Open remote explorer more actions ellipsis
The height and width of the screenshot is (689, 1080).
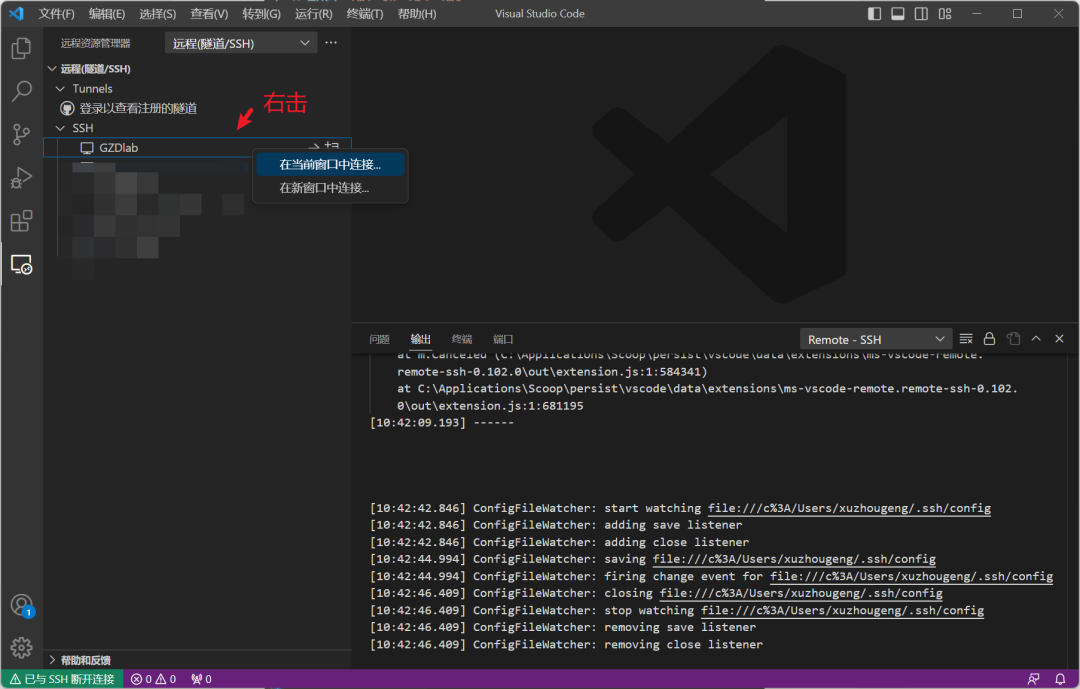pos(331,43)
